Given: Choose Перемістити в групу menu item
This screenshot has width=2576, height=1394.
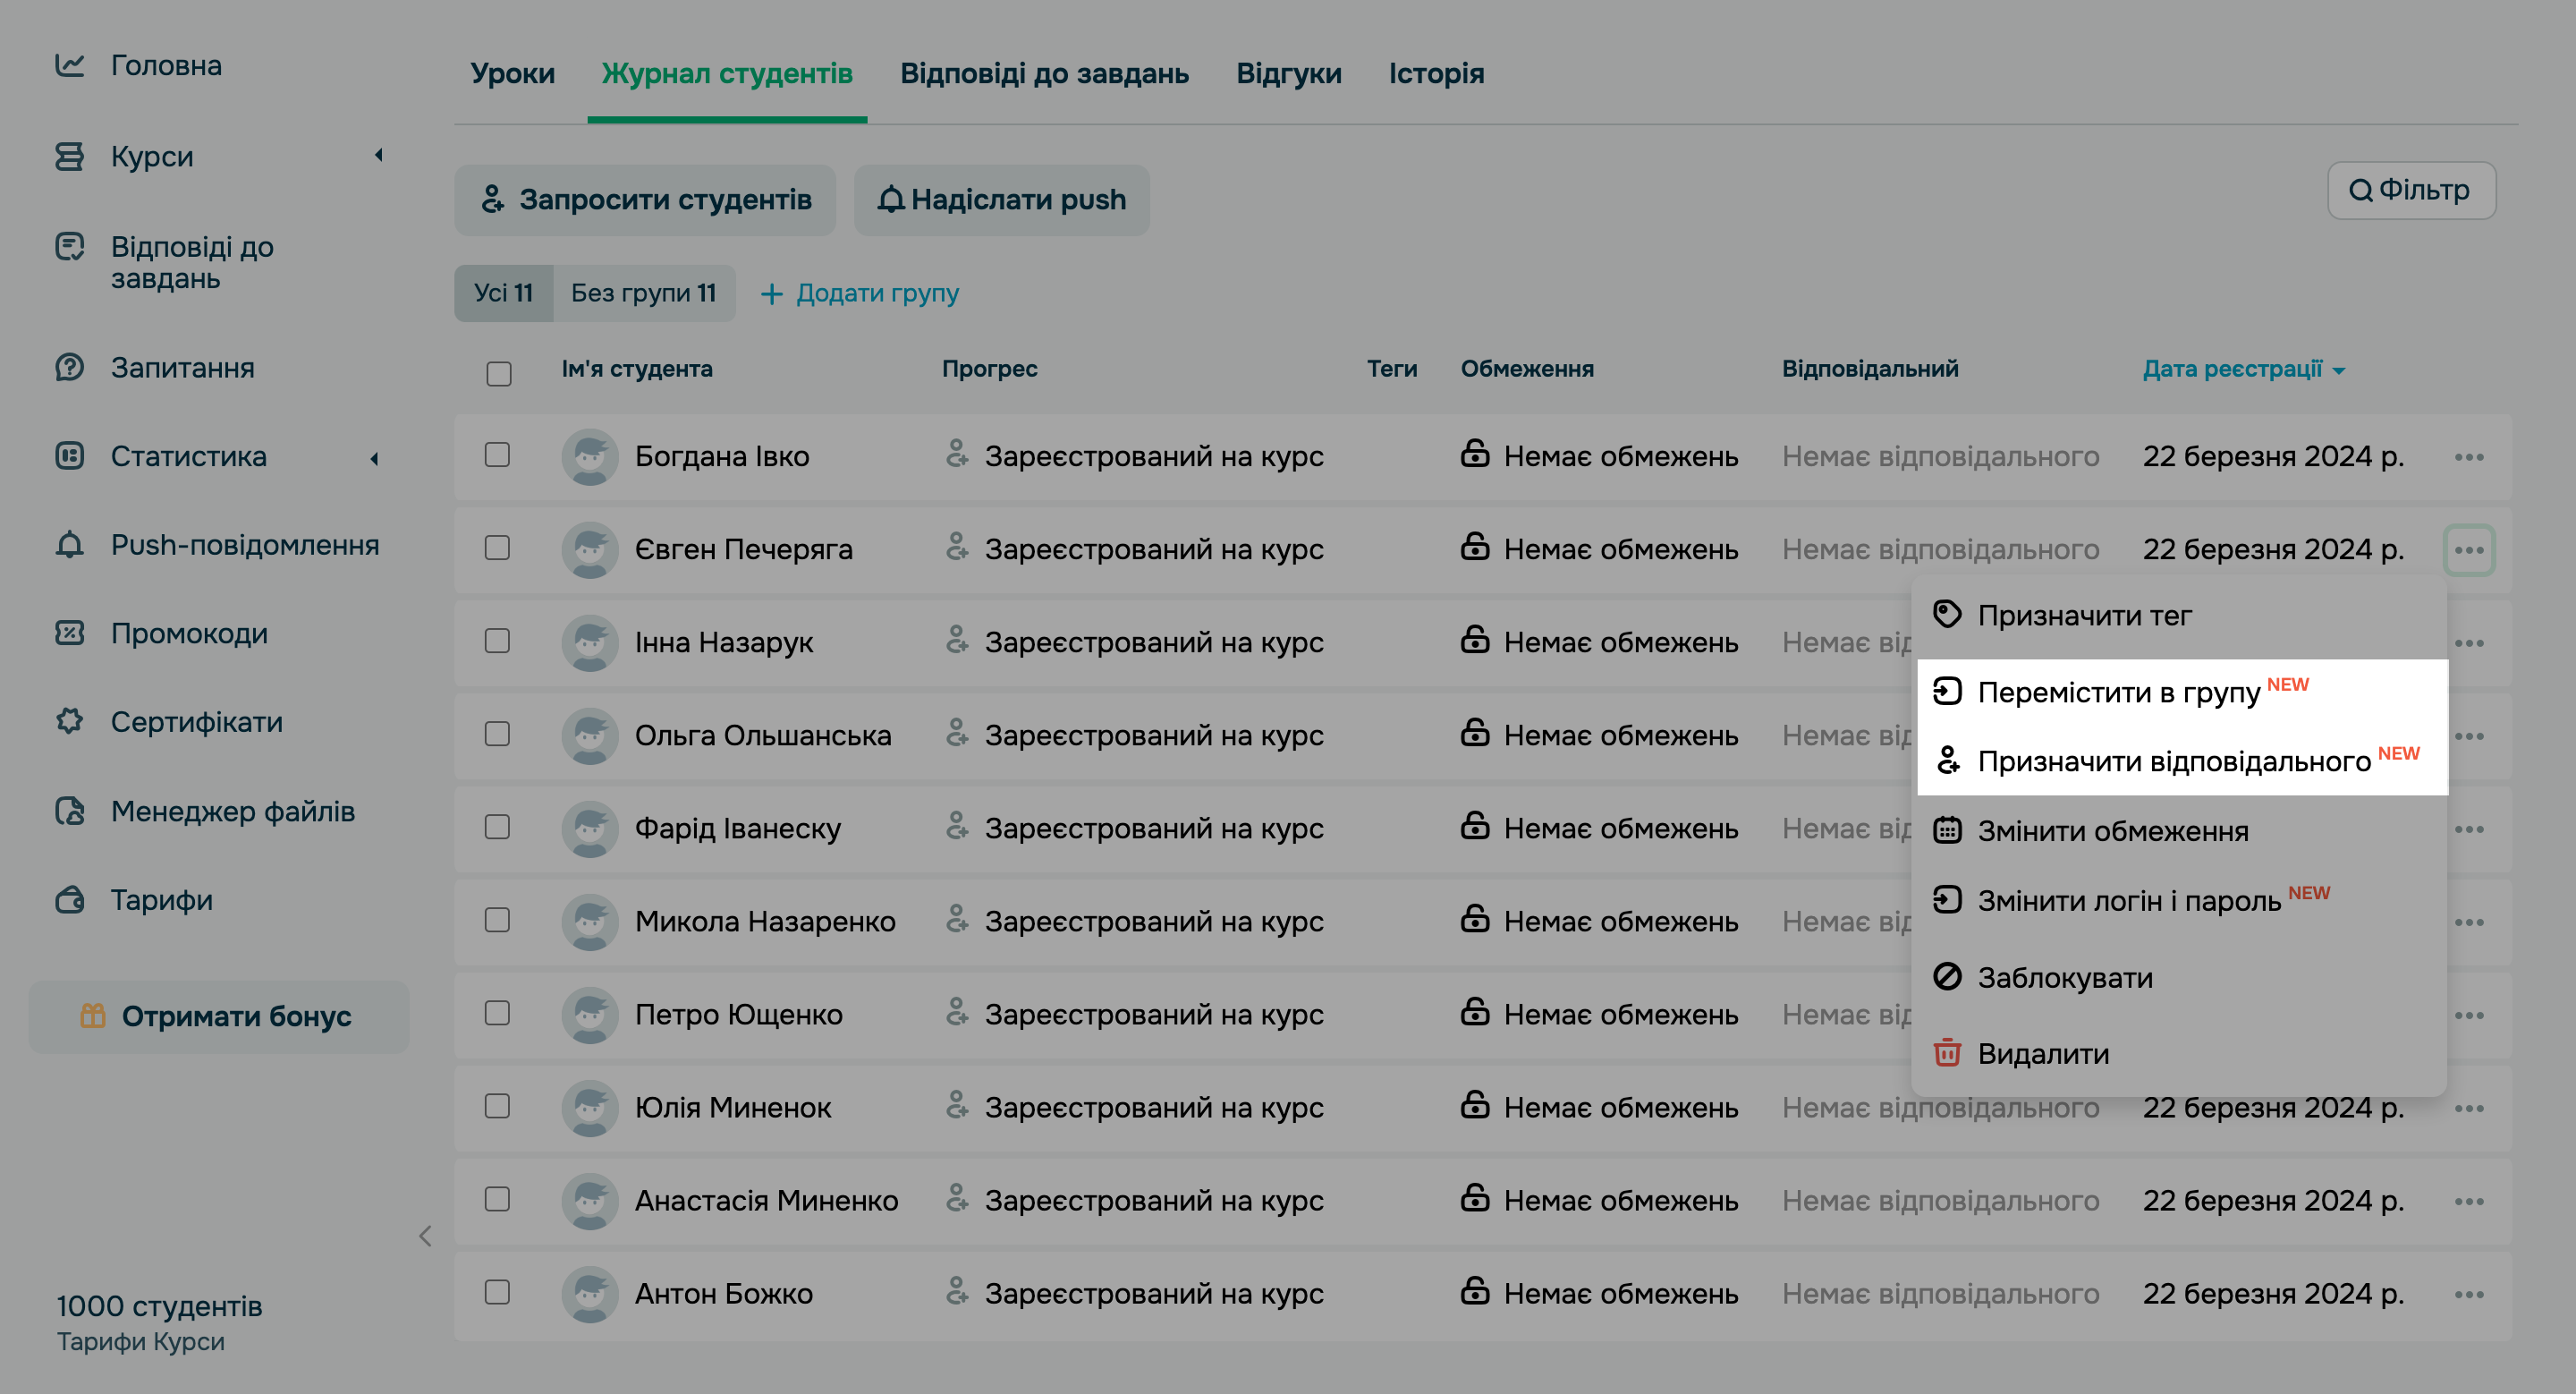Looking at the screenshot, I should (x=2118, y=692).
